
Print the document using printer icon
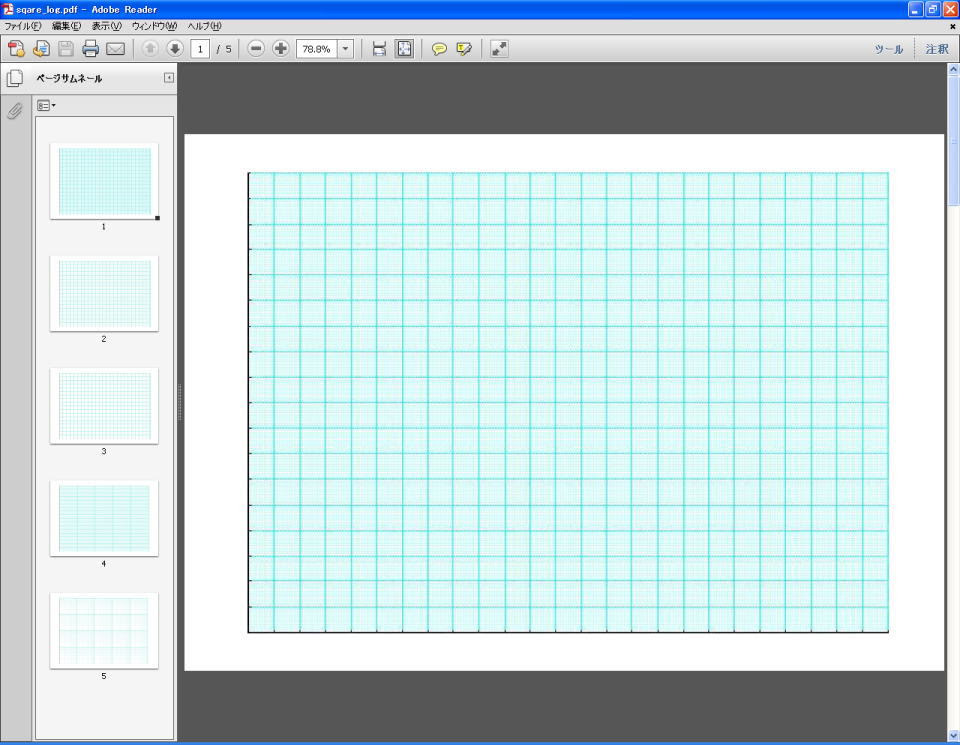tap(91, 49)
